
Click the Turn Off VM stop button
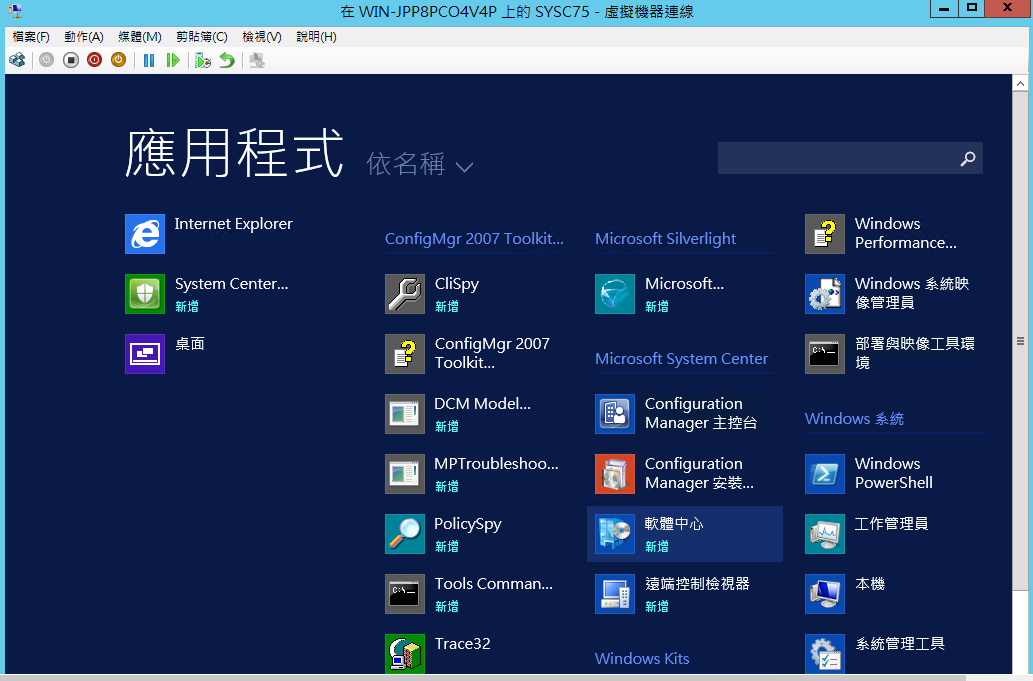pyautogui.click(x=70, y=61)
